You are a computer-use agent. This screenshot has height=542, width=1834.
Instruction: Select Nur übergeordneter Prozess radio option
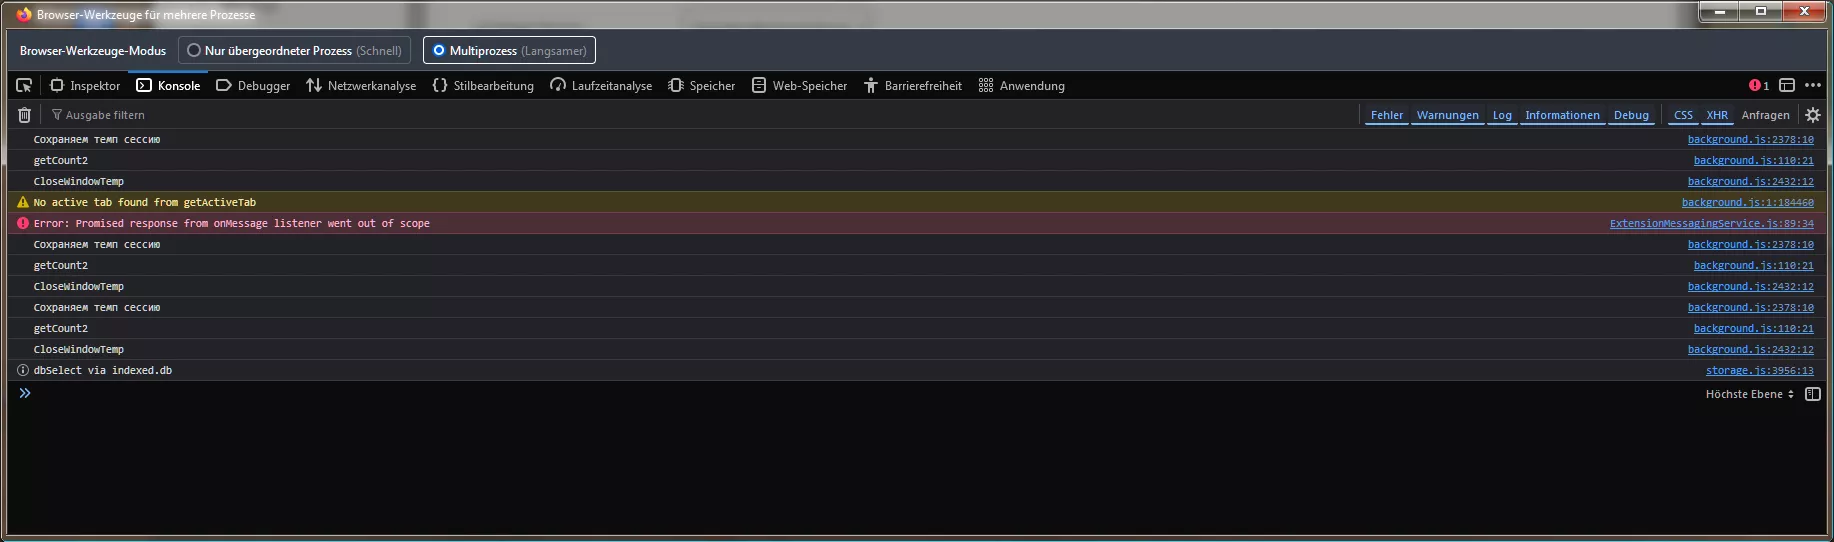294,50
